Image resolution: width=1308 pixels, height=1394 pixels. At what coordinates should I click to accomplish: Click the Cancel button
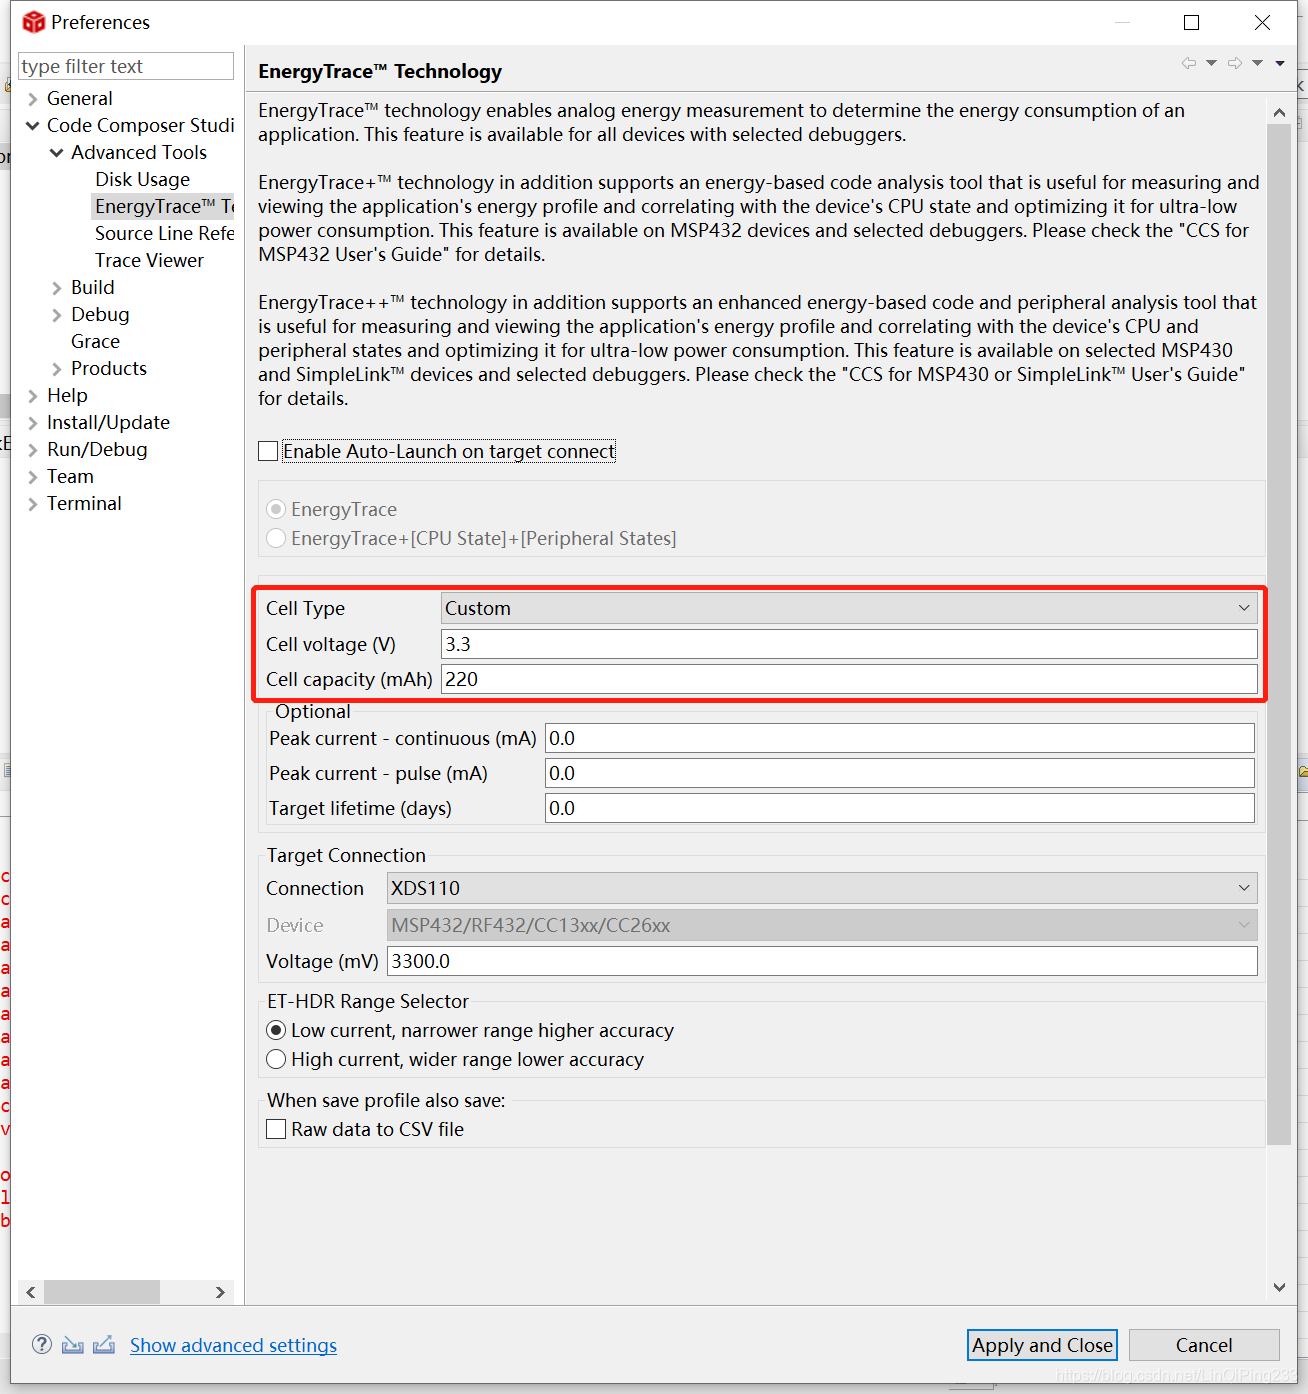(1204, 1345)
